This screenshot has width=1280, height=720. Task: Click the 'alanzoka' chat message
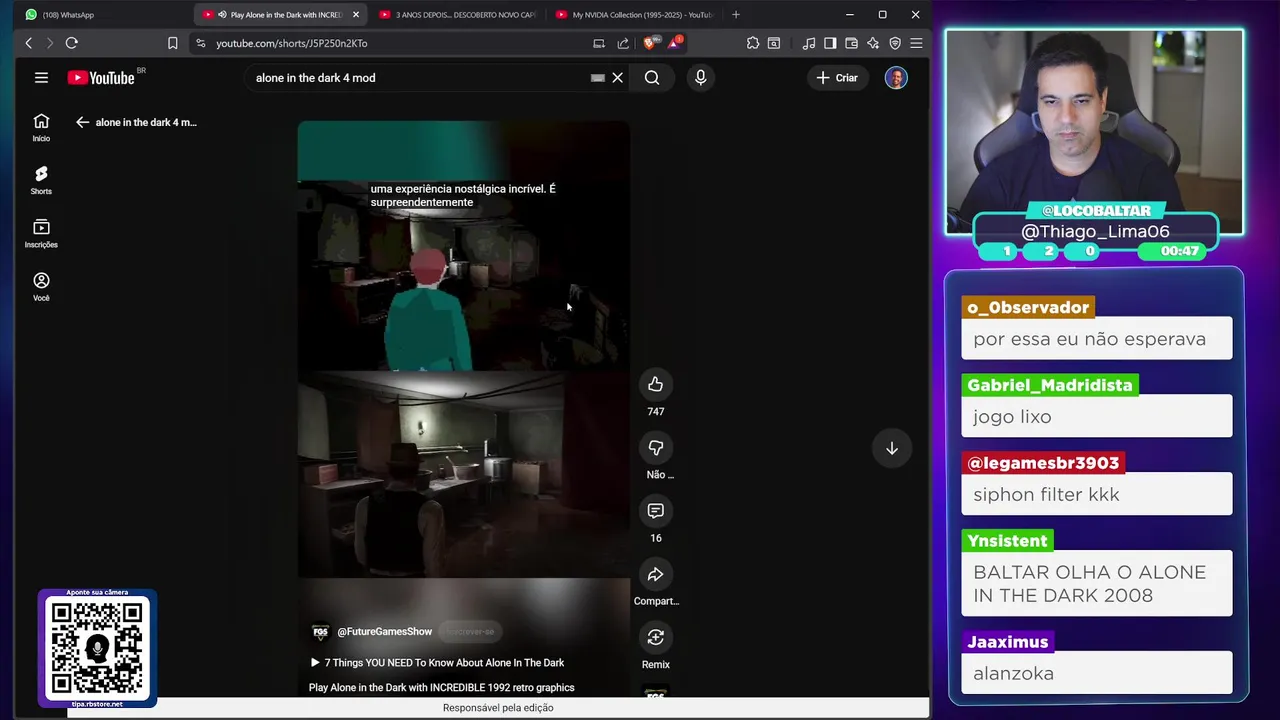pyautogui.click(x=1097, y=673)
